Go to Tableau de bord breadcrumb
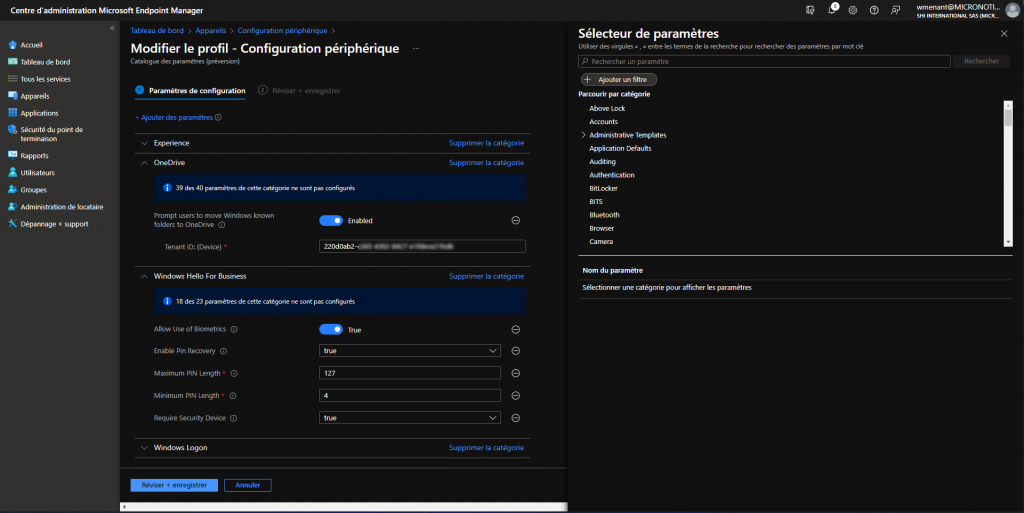The height and width of the screenshot is (513, 1024). 157,31
